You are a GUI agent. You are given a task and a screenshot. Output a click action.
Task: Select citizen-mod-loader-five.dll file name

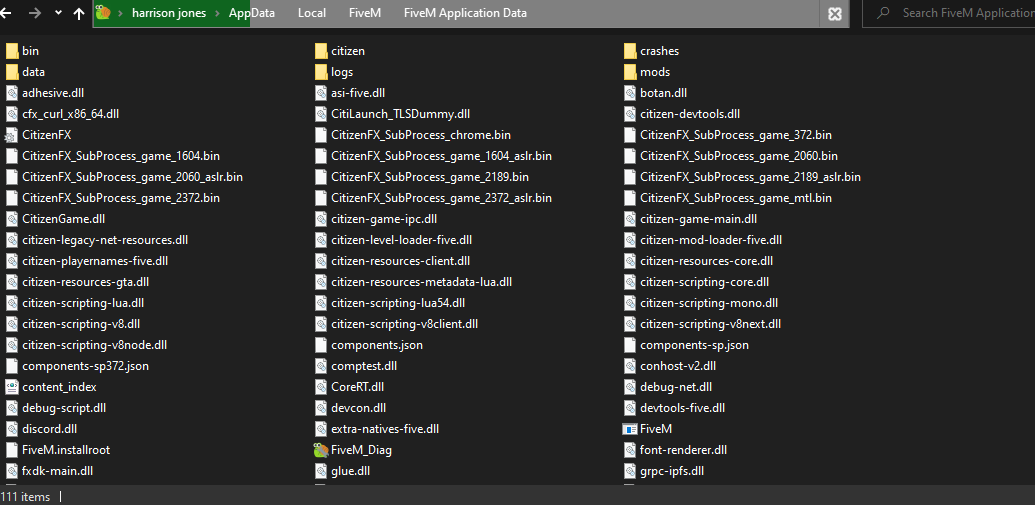point(711,240)
